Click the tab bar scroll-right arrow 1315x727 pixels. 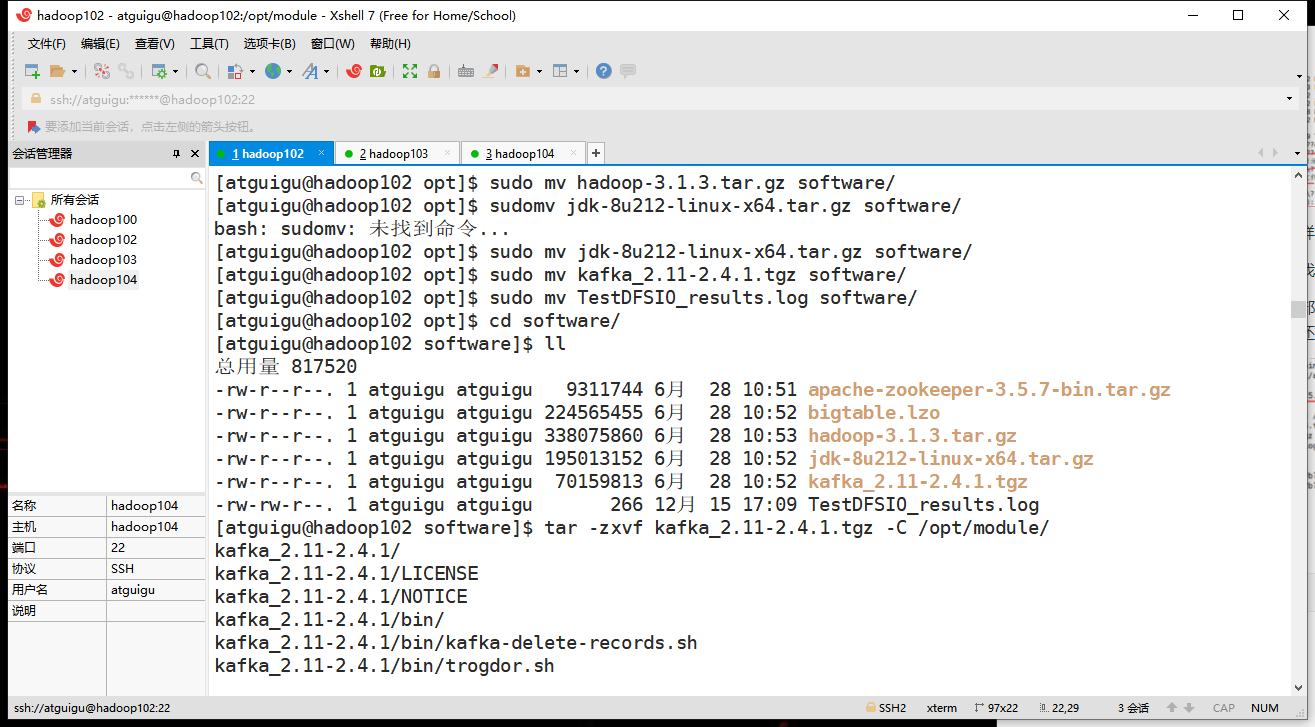click(x=1274, y=153)
